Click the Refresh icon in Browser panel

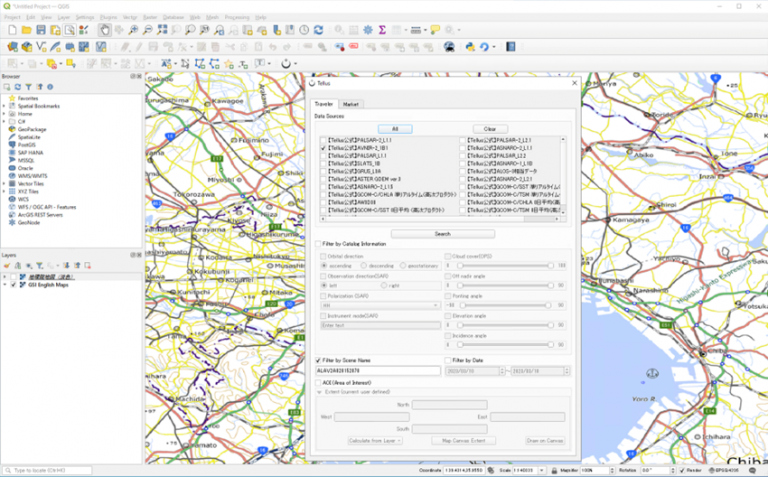(x=18, y=87)
